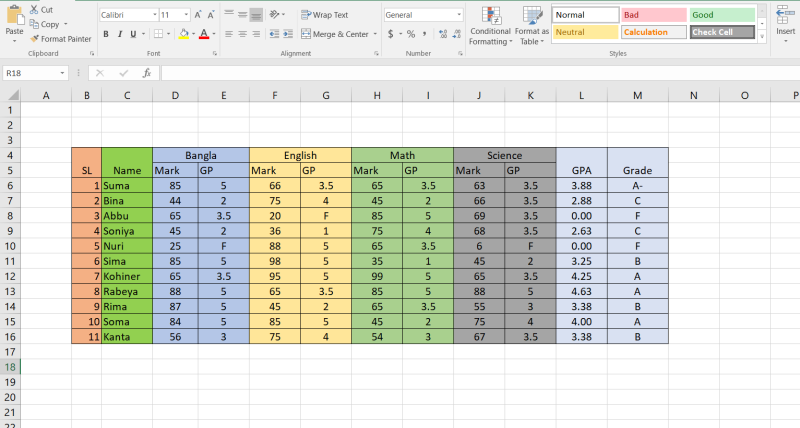Open Merge & Center dropdown arrow

tap(375, 34)
